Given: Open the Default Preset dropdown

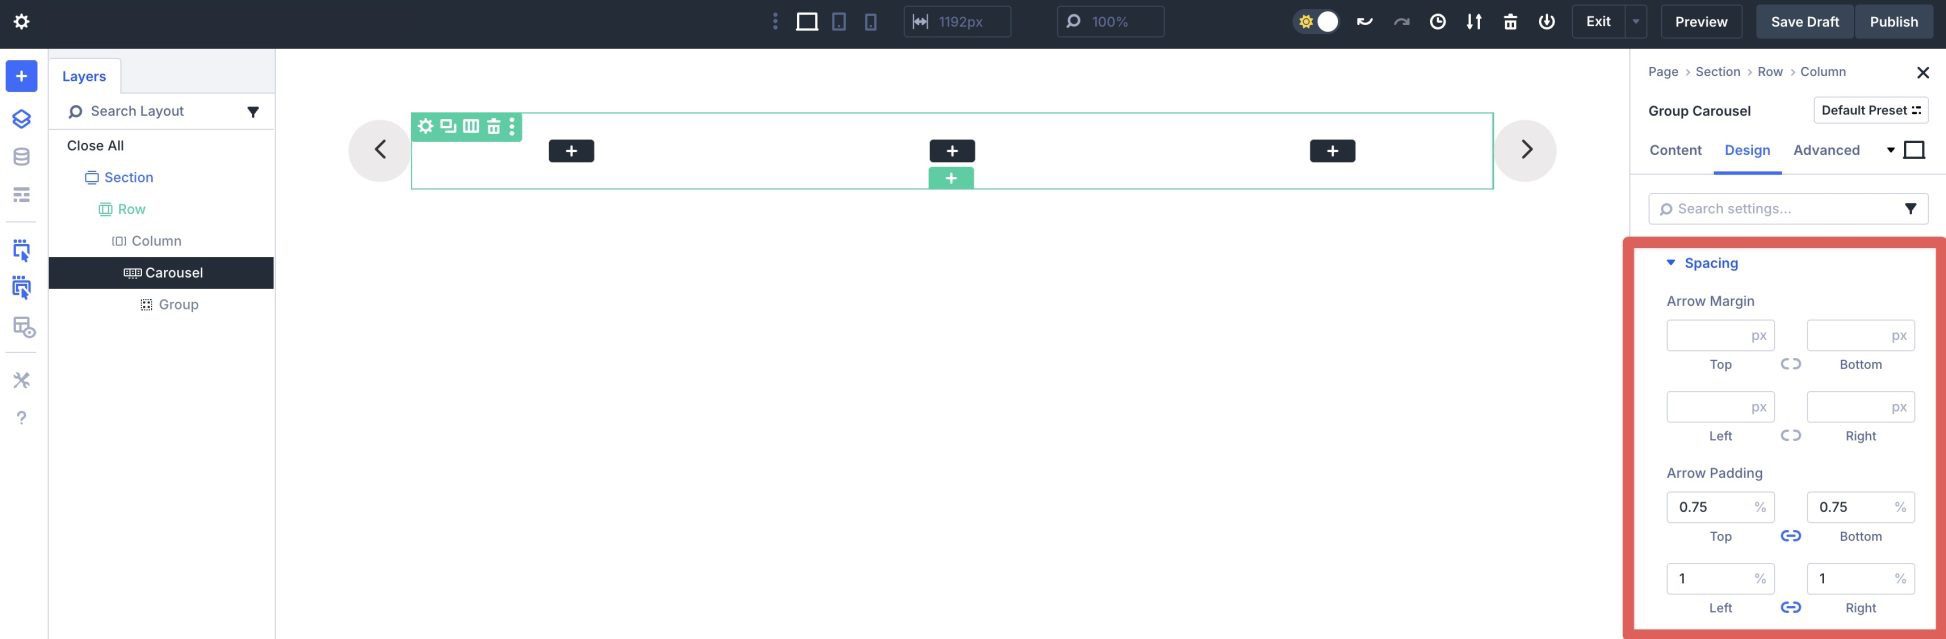Looking at the screenshot, I should tap(1870, 110).
